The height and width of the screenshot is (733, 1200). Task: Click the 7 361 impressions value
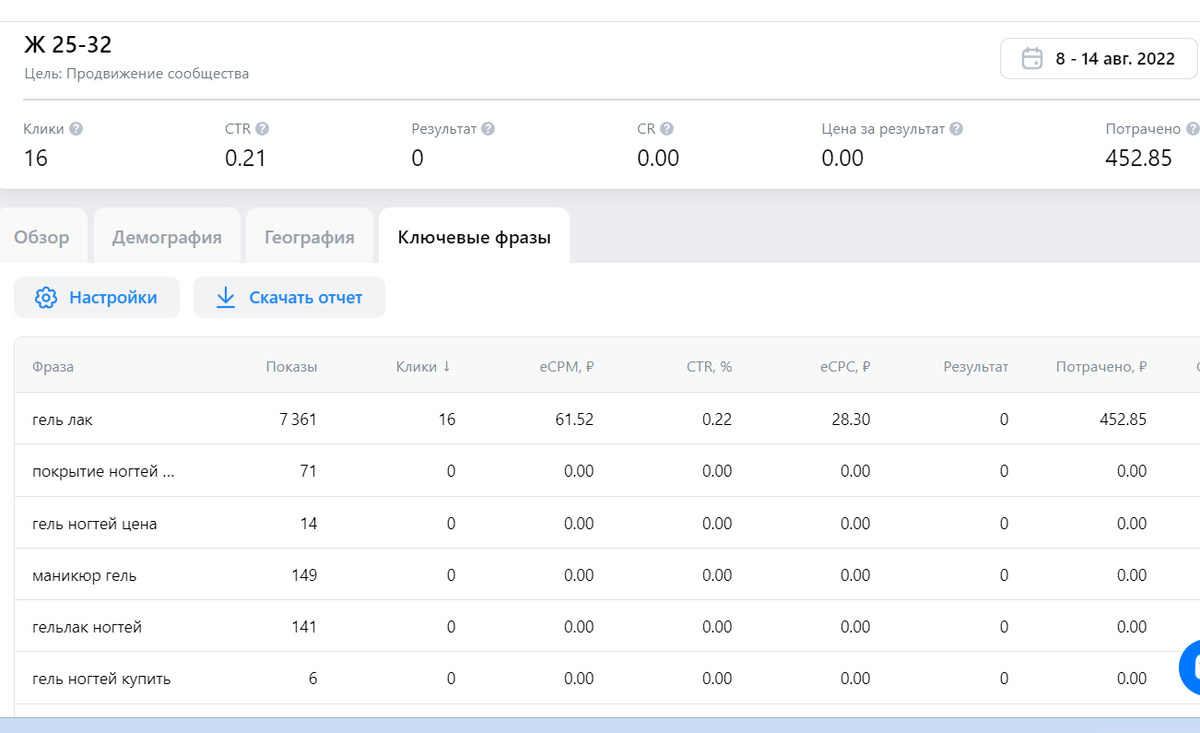point(298,420)
